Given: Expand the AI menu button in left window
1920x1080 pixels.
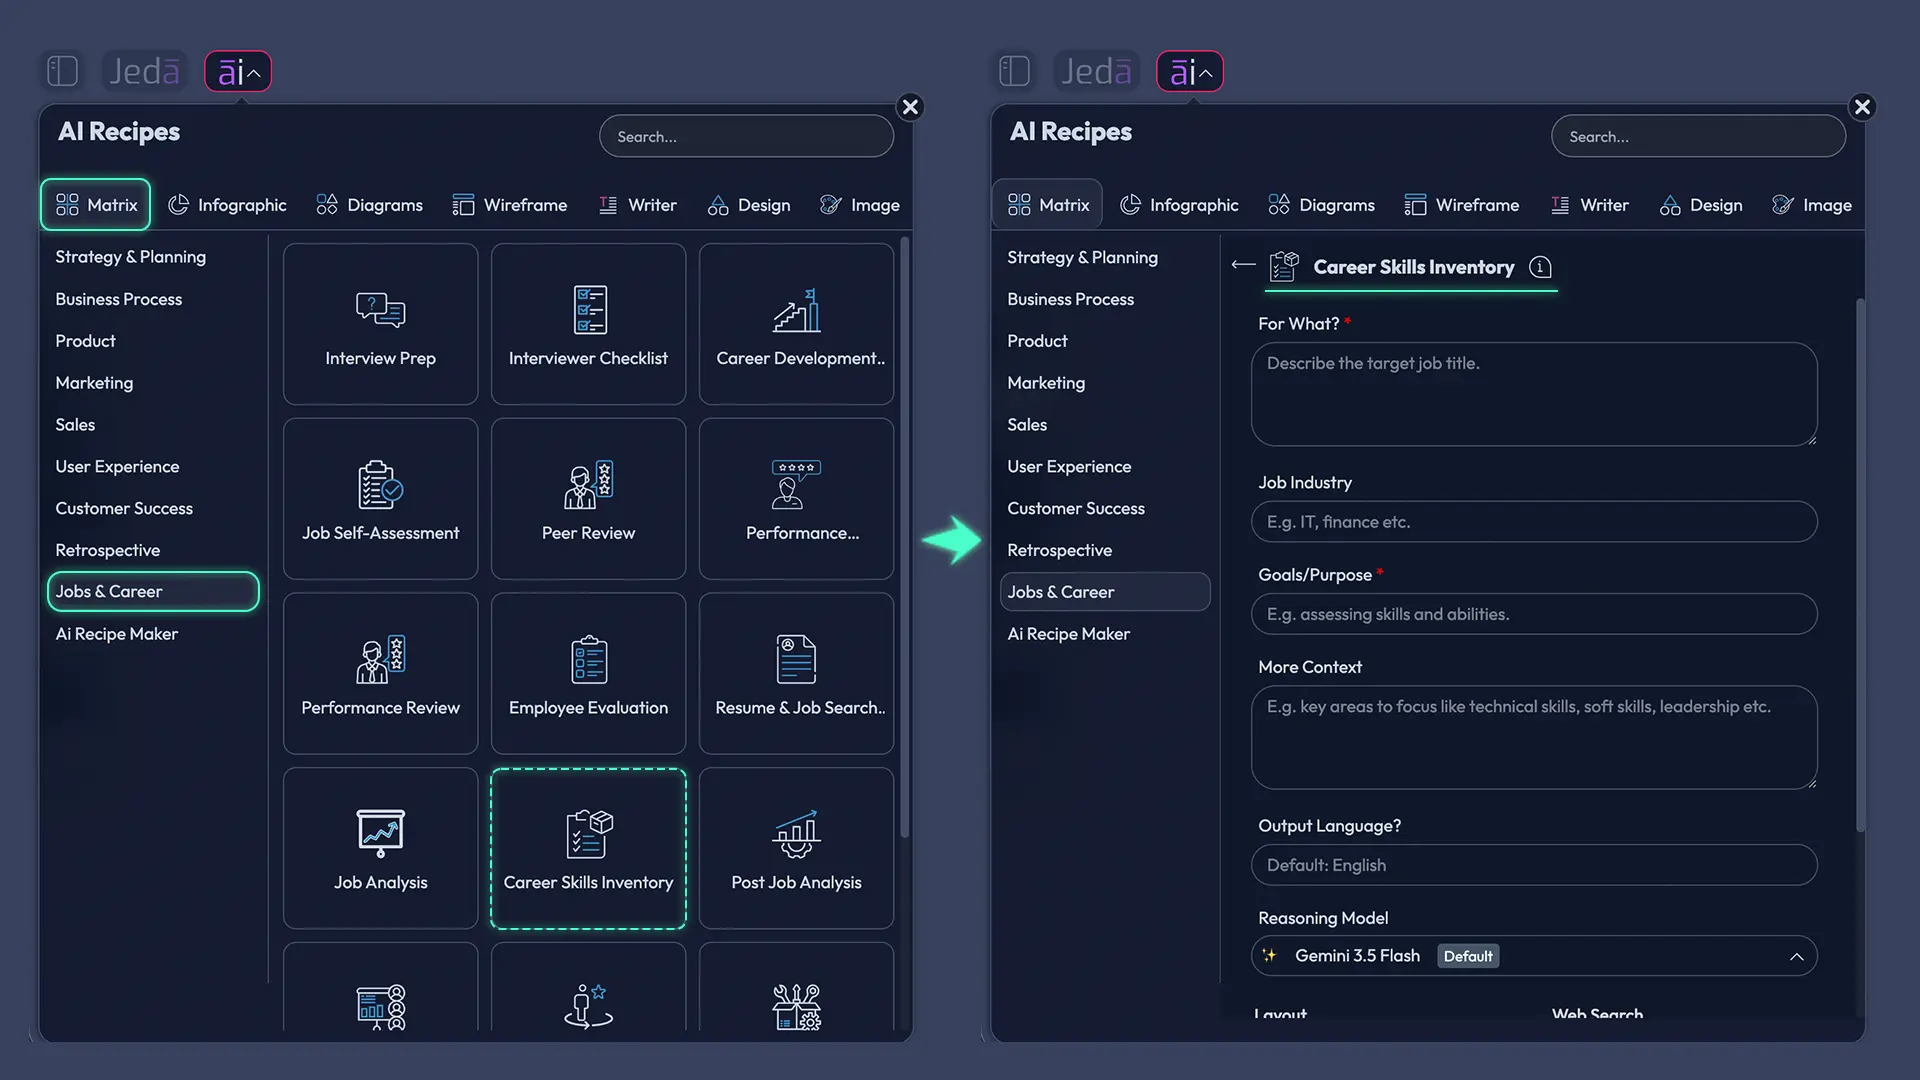Looking at the screenshot, I should click(238, 71).
